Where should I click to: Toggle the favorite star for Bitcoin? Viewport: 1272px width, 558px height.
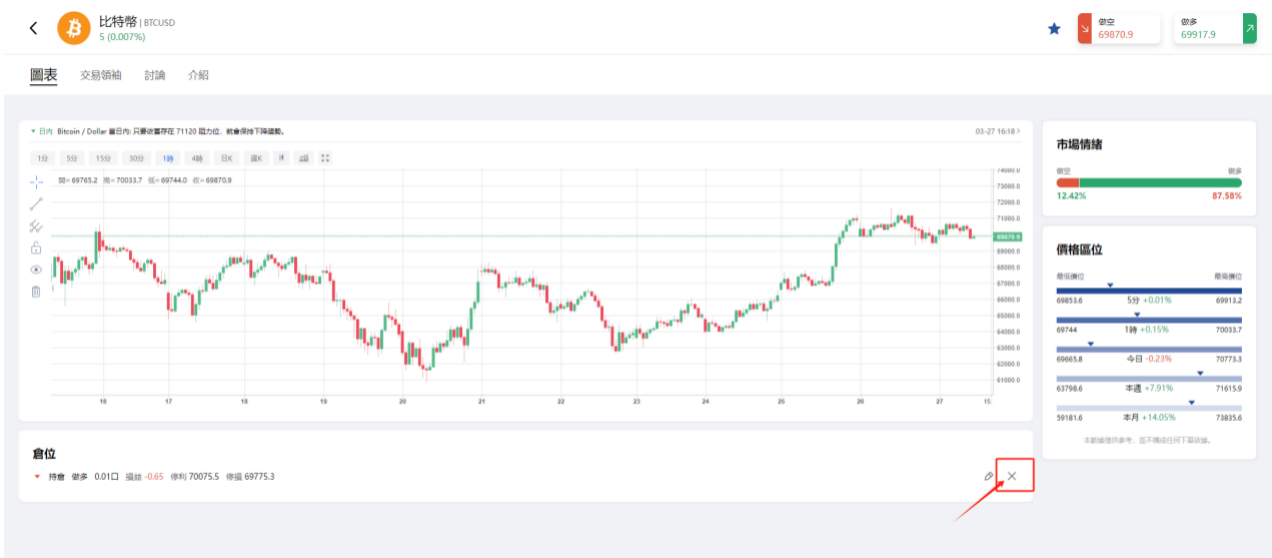pyautogui.click(x=1054, y=29)
